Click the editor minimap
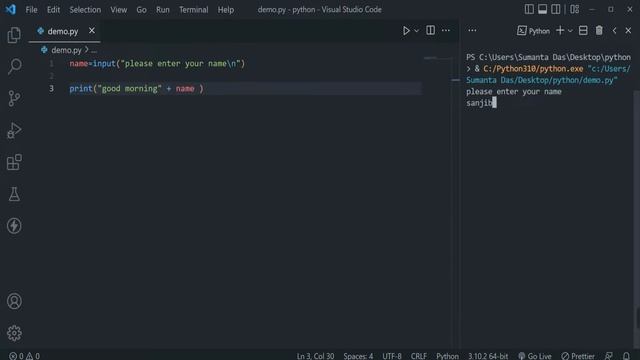 click(x=437, y=58)
